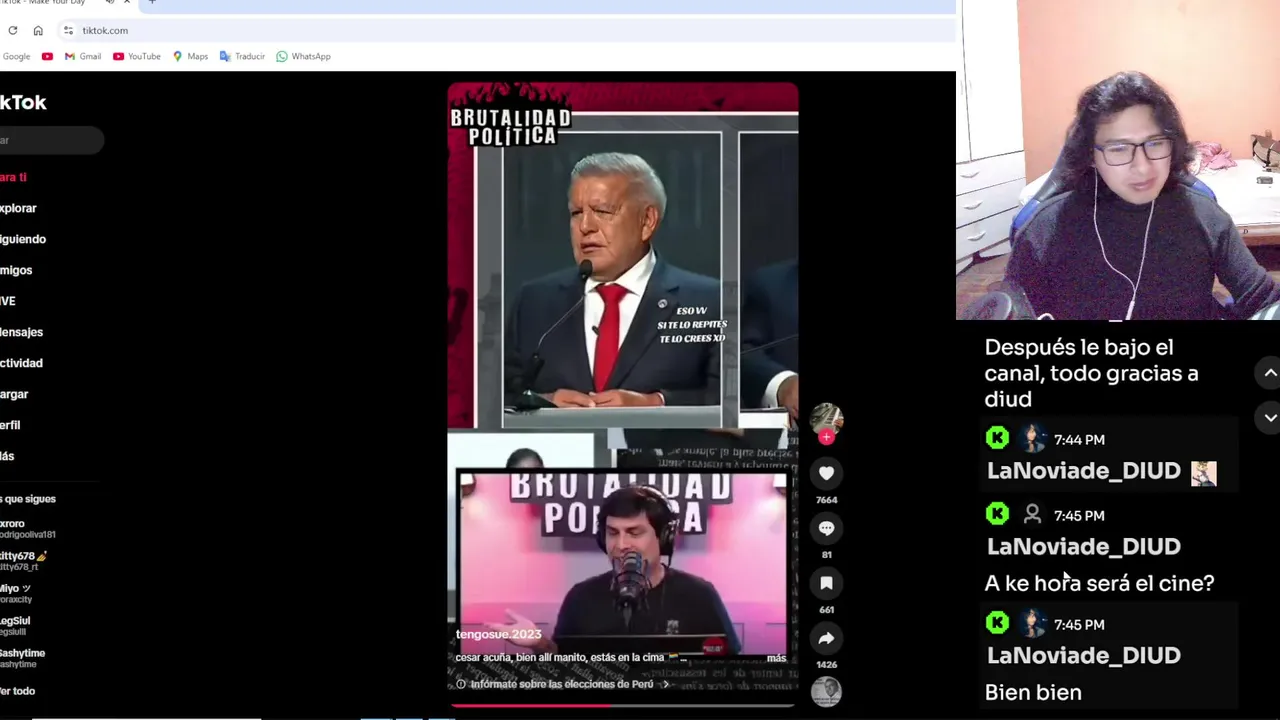Open Perfil page
The width and height of the screenshot is (1280, 720).
pyautogui.click(x=10, y=425)
